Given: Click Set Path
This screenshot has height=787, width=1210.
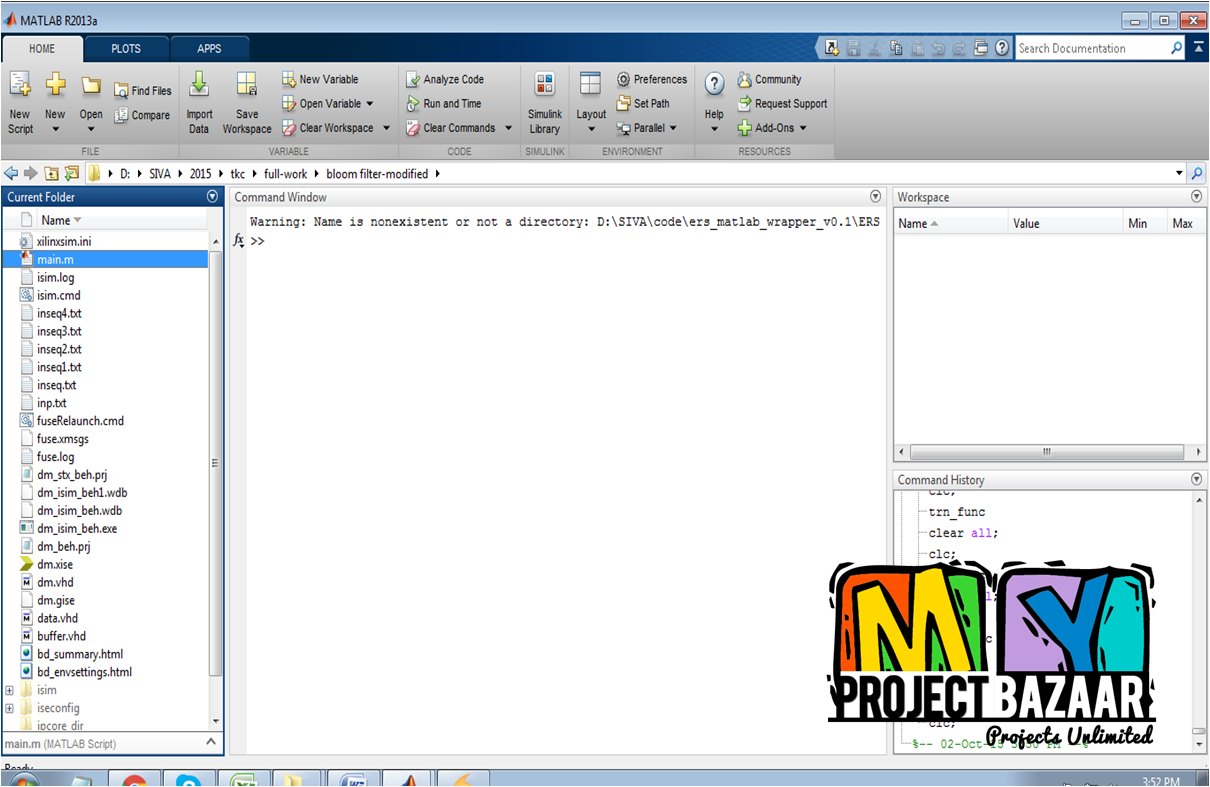Looking at the screenshot, I should (x=643, y=104).
